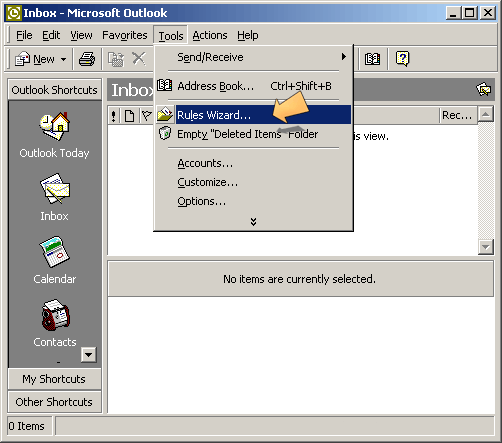
Task: Sort by Importance exclamation column header
Action: [x=114, y=116]
